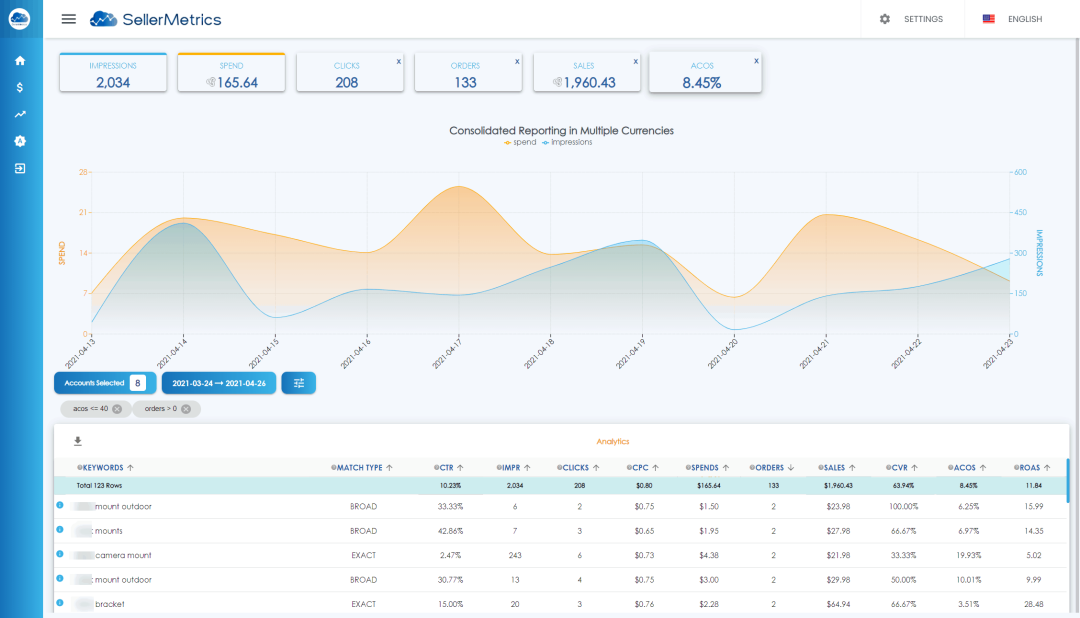The height and width of the screenshot is (618, 1080).
Task: Open the trending analytics sidebar icon
Action: point(19,114)
